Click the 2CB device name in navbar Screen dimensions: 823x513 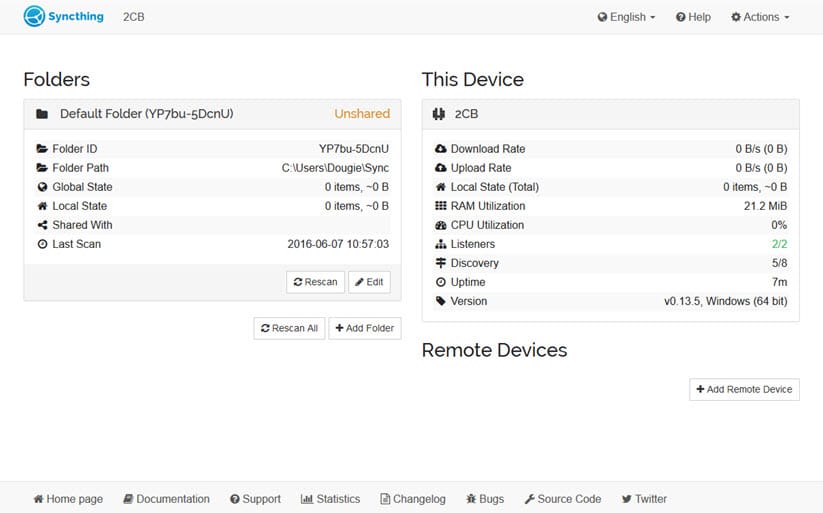[133, 17]
